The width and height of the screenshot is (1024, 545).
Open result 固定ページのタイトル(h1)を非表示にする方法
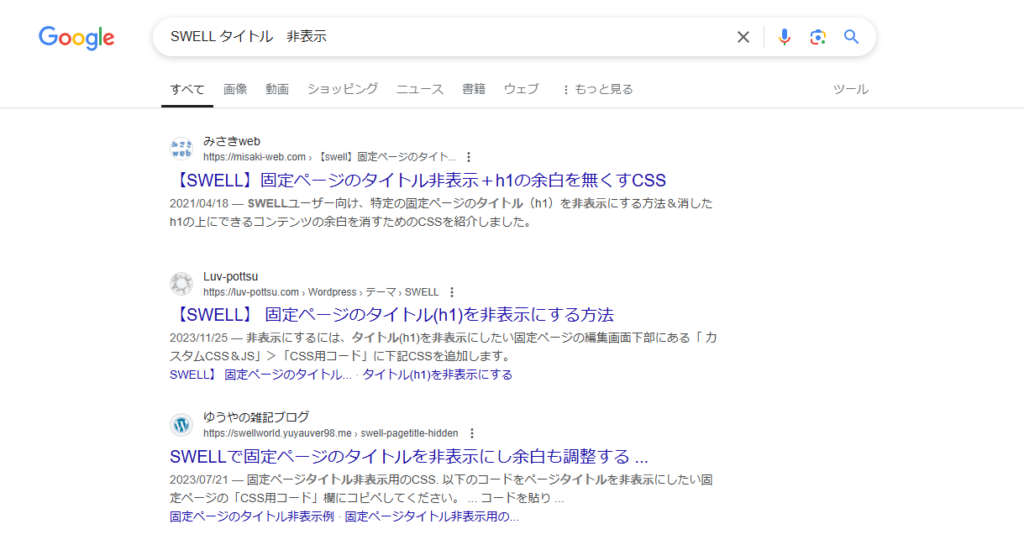[392, 315]
